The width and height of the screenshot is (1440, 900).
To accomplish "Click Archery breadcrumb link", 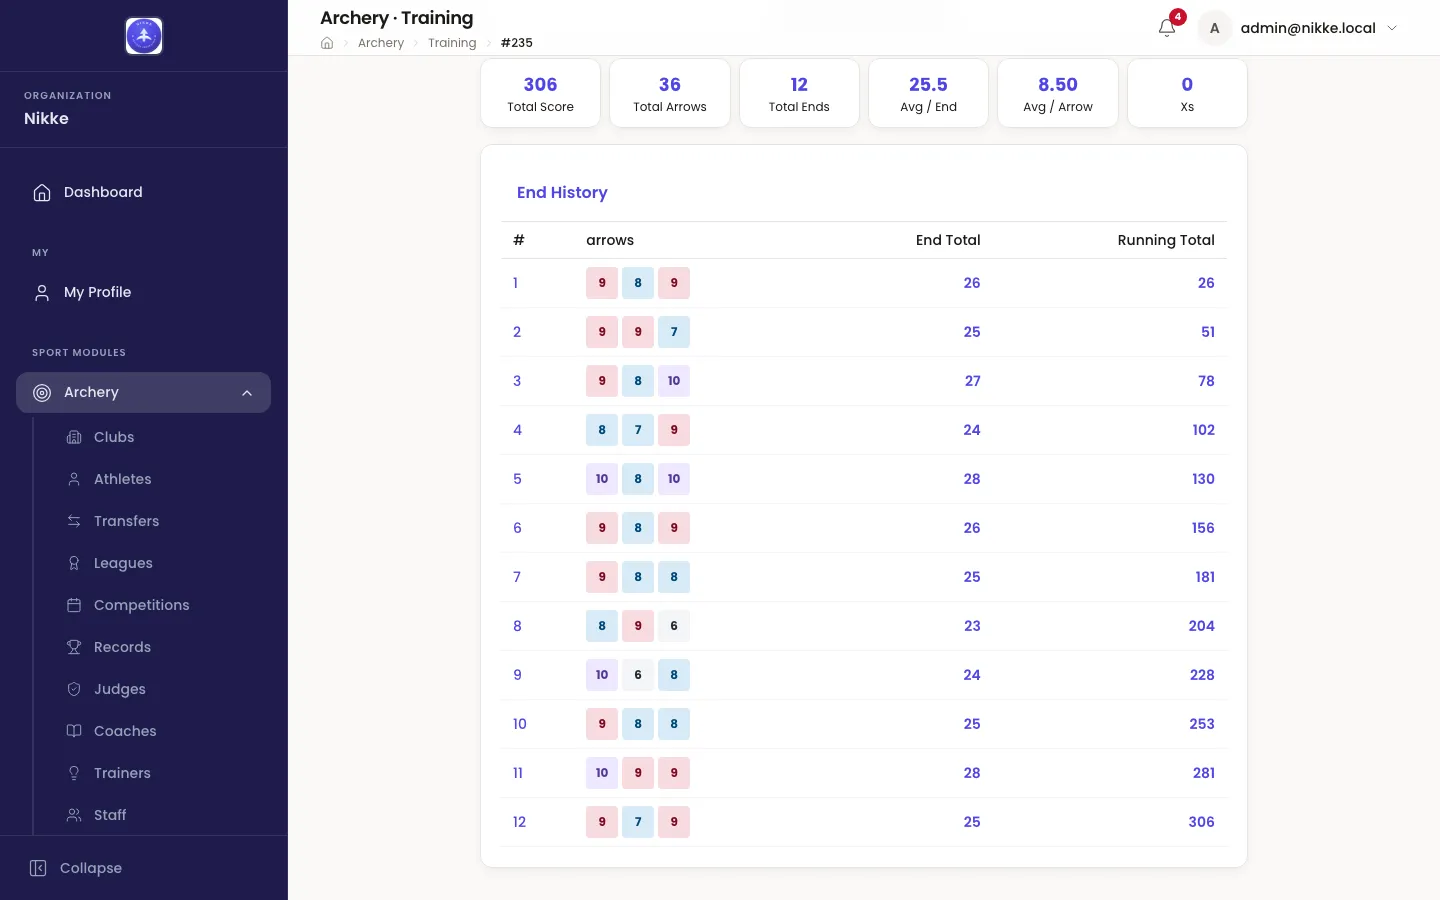I will [x=381, y=43].
